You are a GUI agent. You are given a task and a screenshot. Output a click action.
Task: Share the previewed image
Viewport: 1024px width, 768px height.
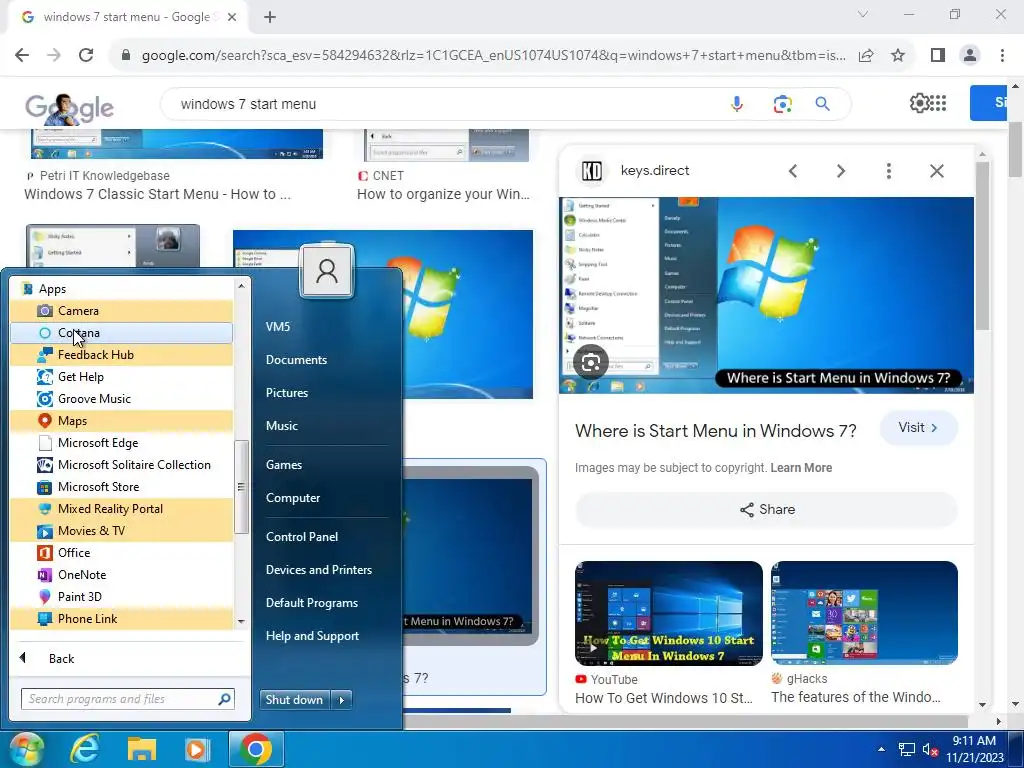767,509
